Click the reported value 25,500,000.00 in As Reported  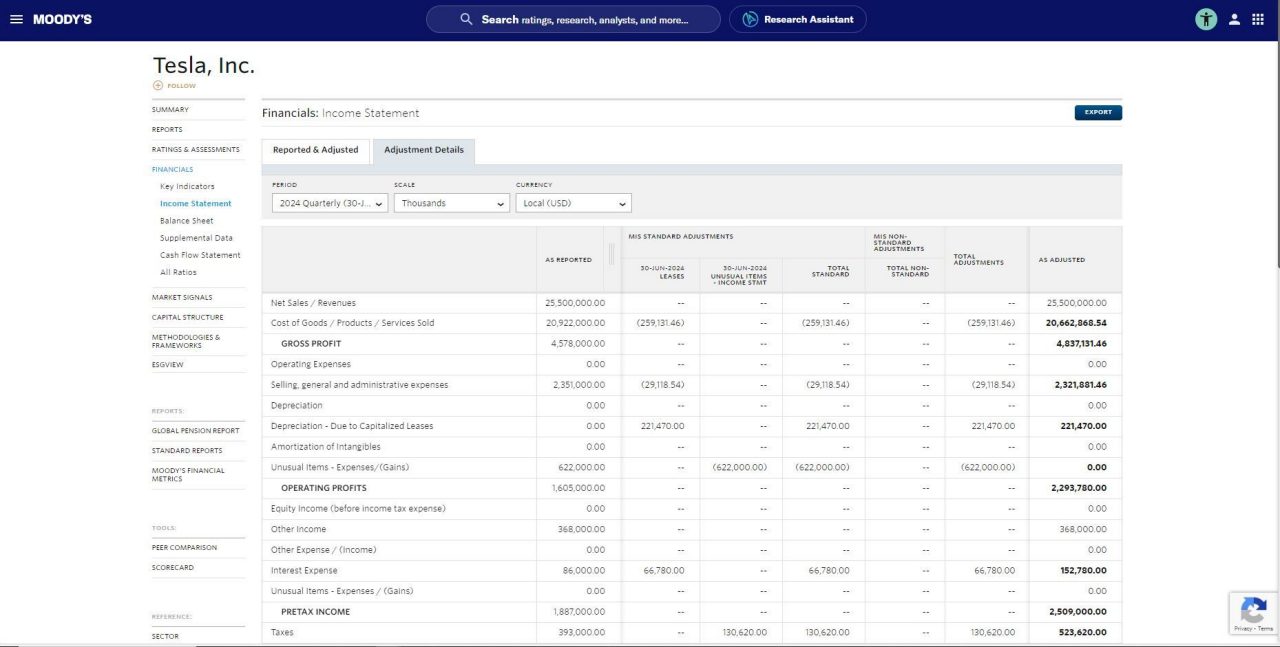pos(575,303)
